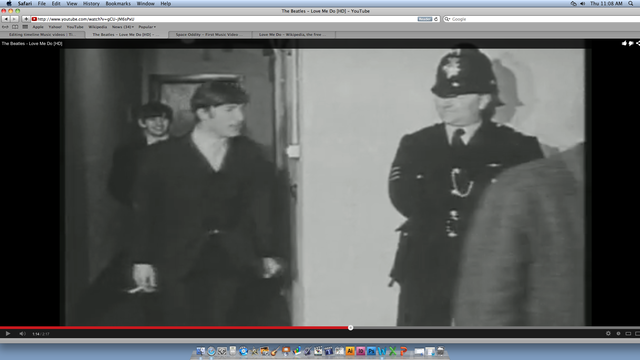
Task: Launch Keynote podium icon in Dock
Action: click(x=286, y=351)
